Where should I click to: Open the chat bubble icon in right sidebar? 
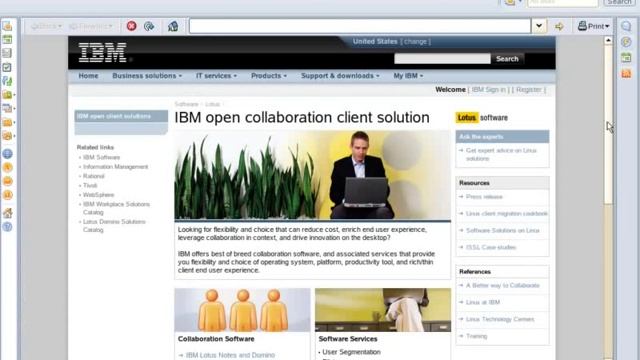626,26
